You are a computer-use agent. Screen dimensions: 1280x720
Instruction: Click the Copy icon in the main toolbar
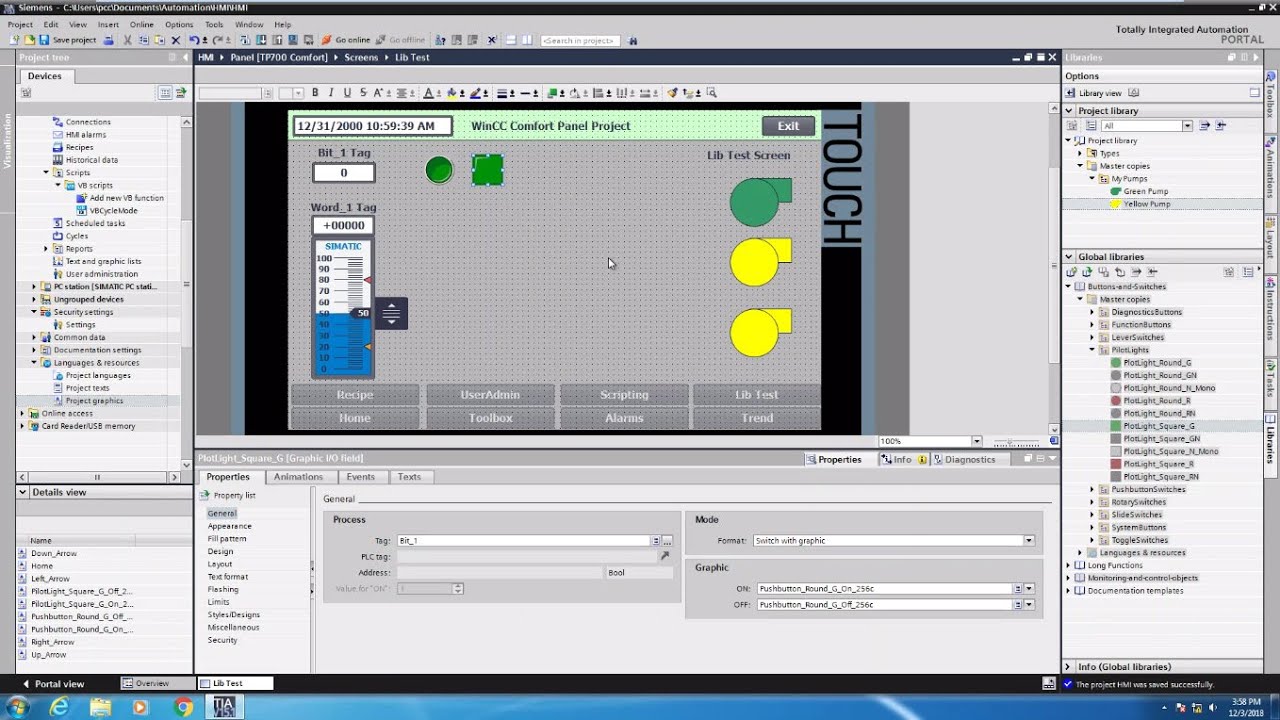click(x=144, y=40)
